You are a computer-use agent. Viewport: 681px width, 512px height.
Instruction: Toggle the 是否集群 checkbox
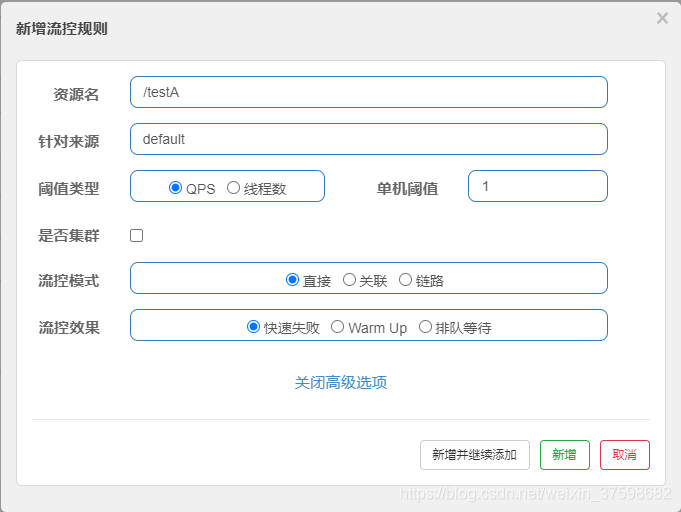click(x=136, y=235)
